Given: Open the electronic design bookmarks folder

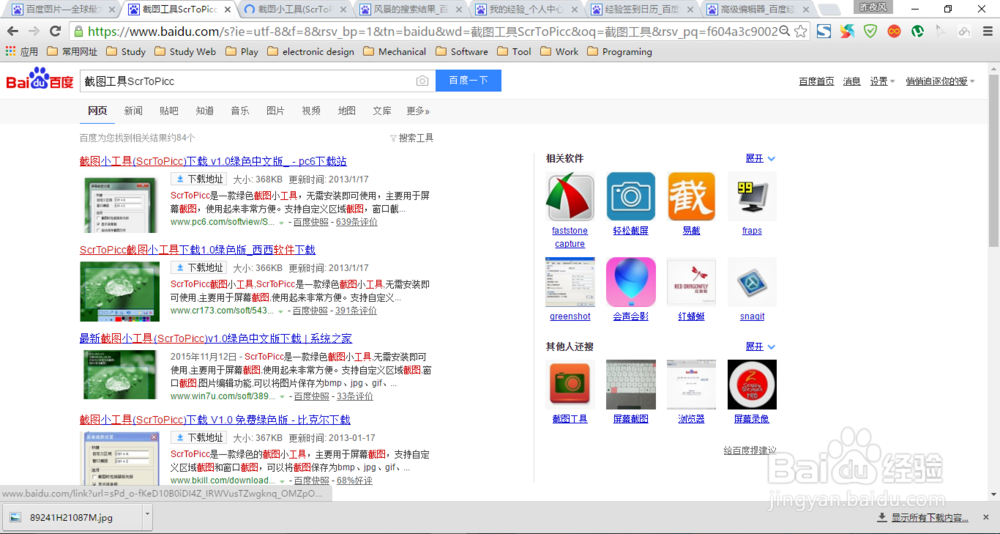Looking at the screenshot, I should 311,52.
